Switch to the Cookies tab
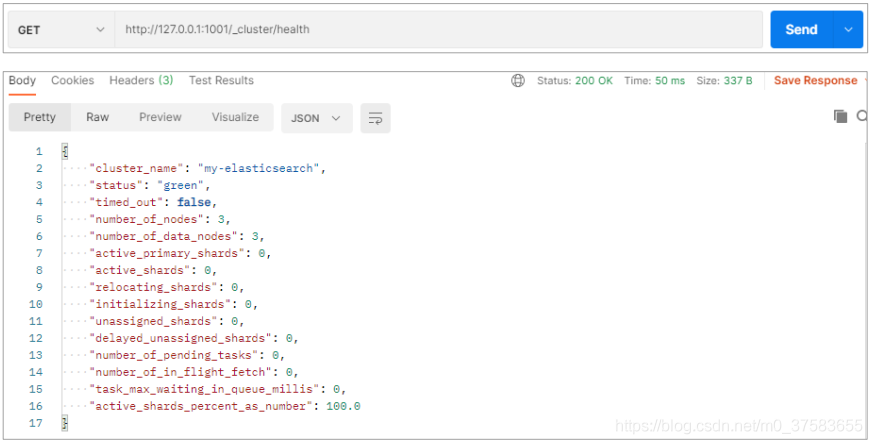The width and height of the screenshot is (872, 444). point(72,81)
